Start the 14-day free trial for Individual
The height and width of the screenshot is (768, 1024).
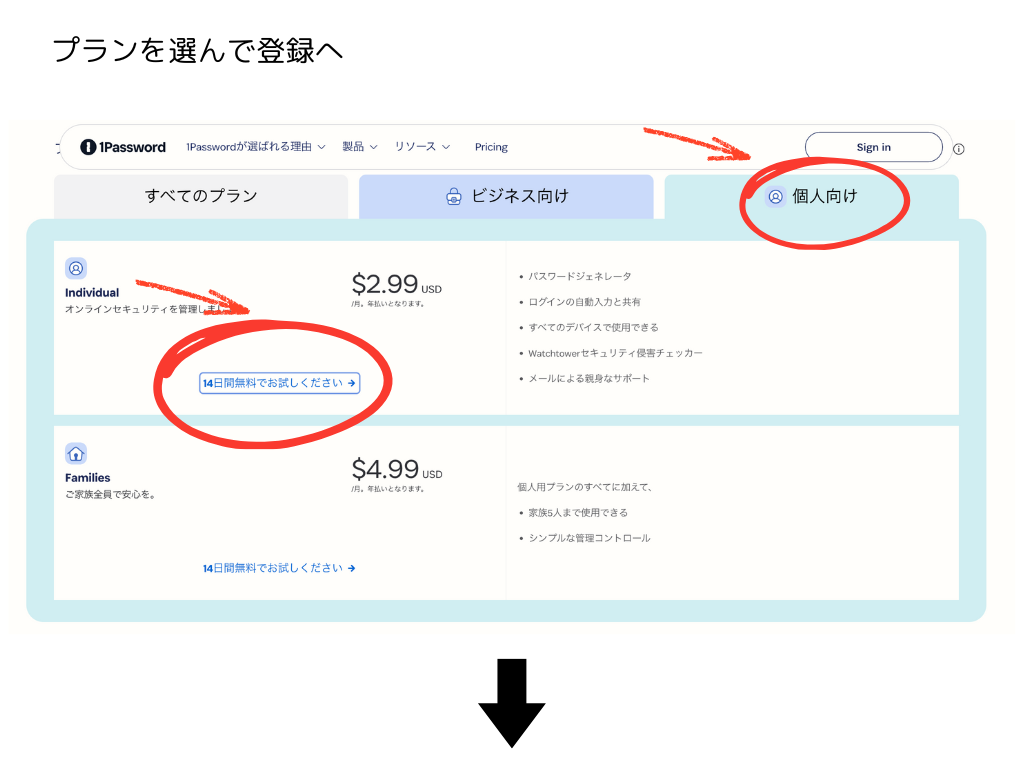(280, 383)
